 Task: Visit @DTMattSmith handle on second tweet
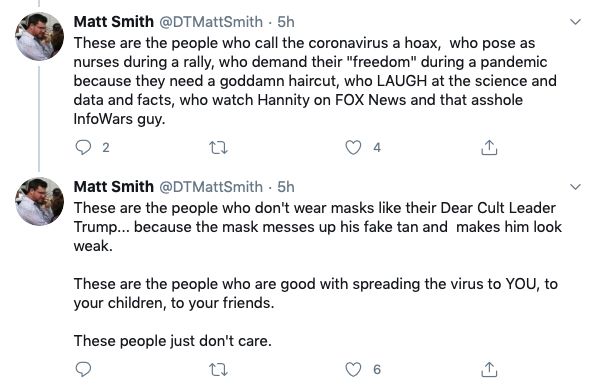pyautogui.click(x=211, y=187)
